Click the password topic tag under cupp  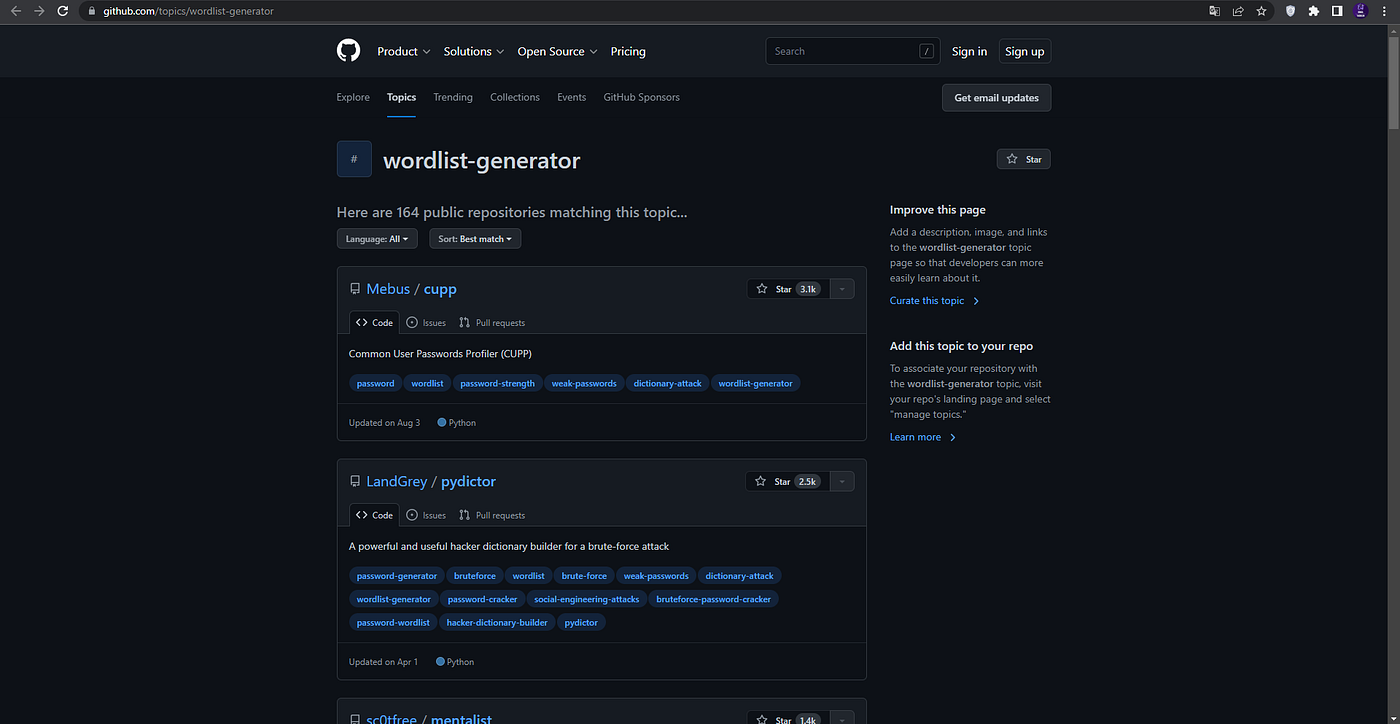[x=376, y=383]
